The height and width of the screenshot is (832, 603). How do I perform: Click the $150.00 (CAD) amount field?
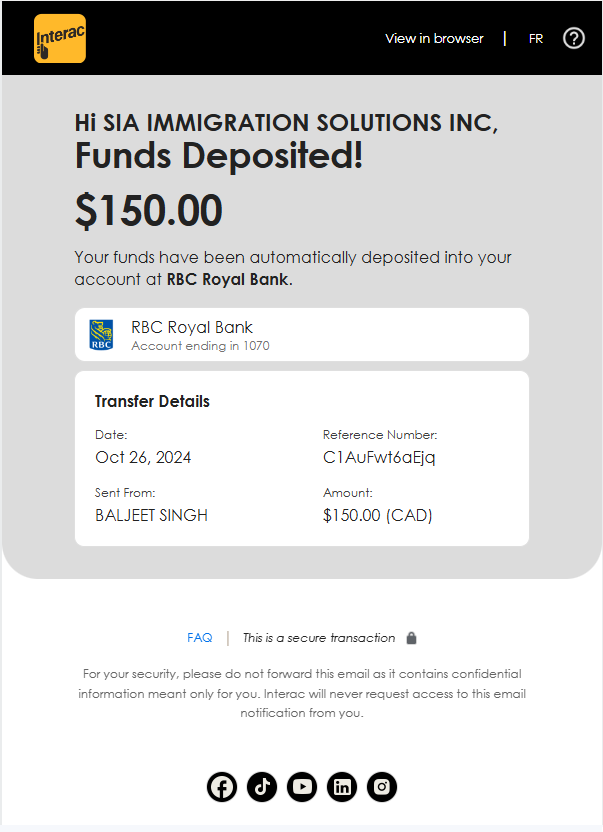tap(377, 515)
